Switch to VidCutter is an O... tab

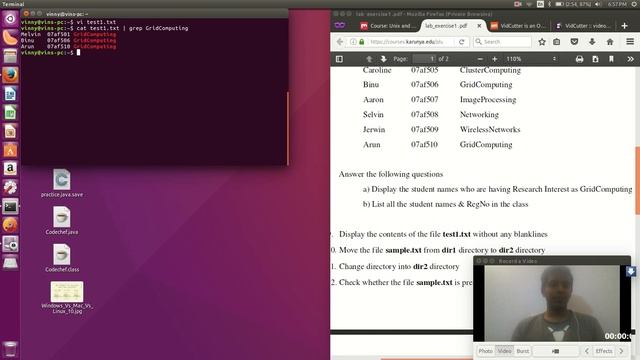point(518,26)
